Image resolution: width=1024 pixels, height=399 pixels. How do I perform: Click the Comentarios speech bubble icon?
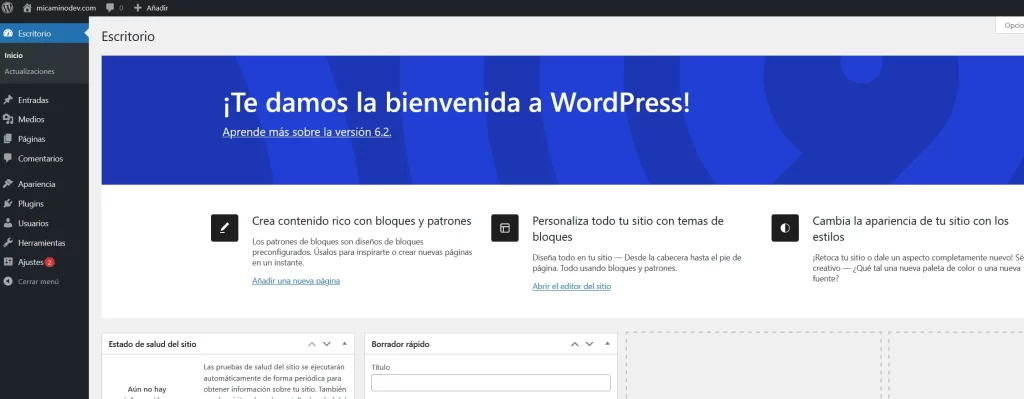[8, 158]
